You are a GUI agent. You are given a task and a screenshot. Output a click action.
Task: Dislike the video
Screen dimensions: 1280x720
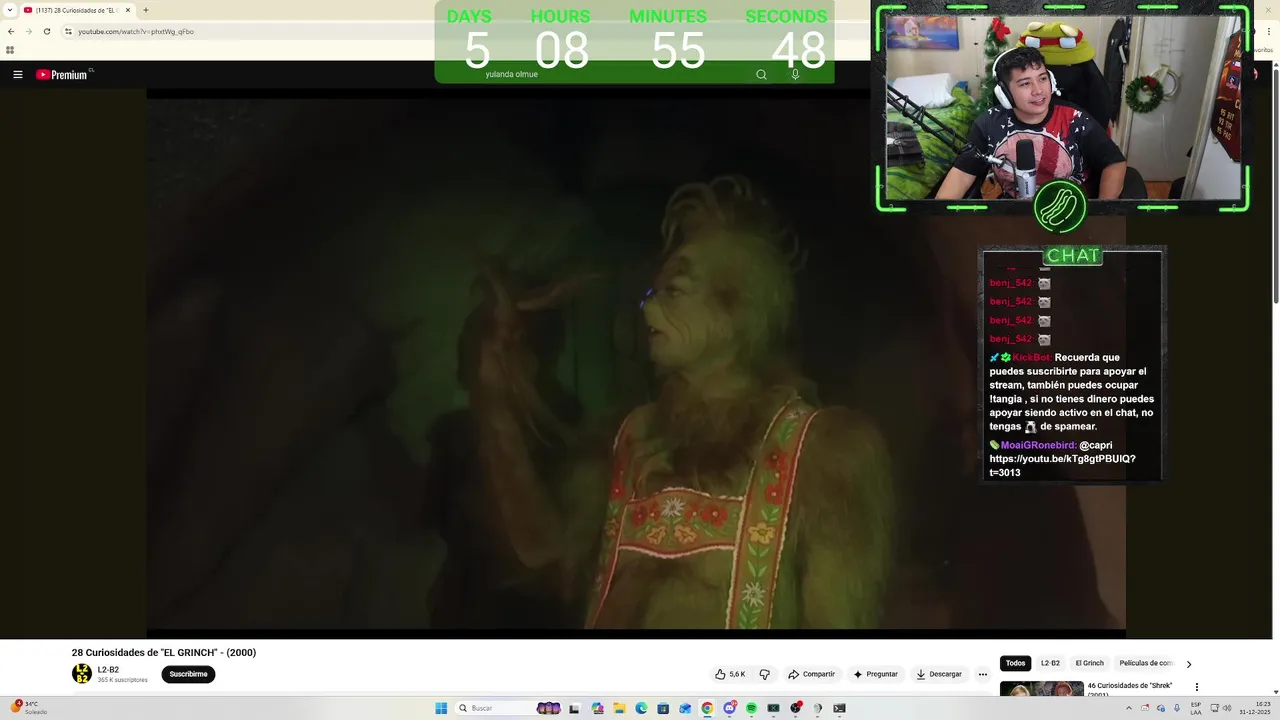pyautogui.click(x=765, y=674)
